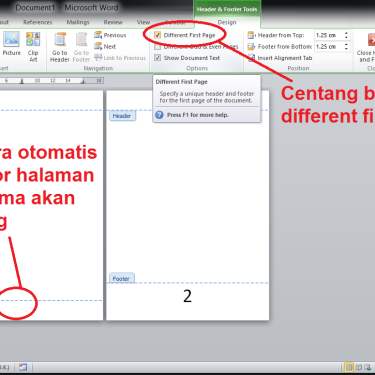This screenshot has width=375, height=375.
Task: Switch to Web Layout view icon
Action: (x=368, y=367)
